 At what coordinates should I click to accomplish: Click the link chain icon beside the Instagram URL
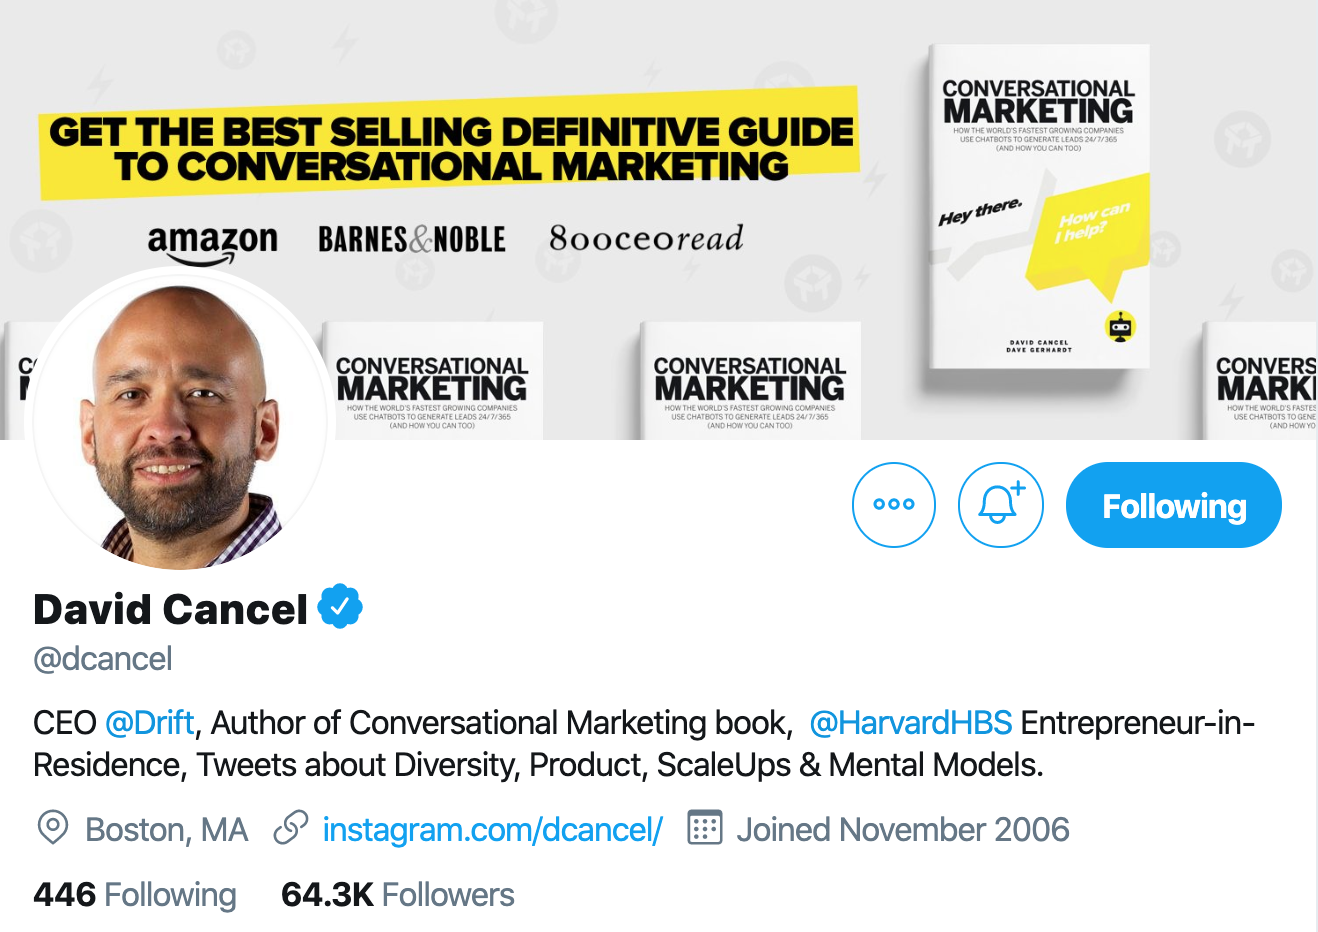click(x=289, y=829)
